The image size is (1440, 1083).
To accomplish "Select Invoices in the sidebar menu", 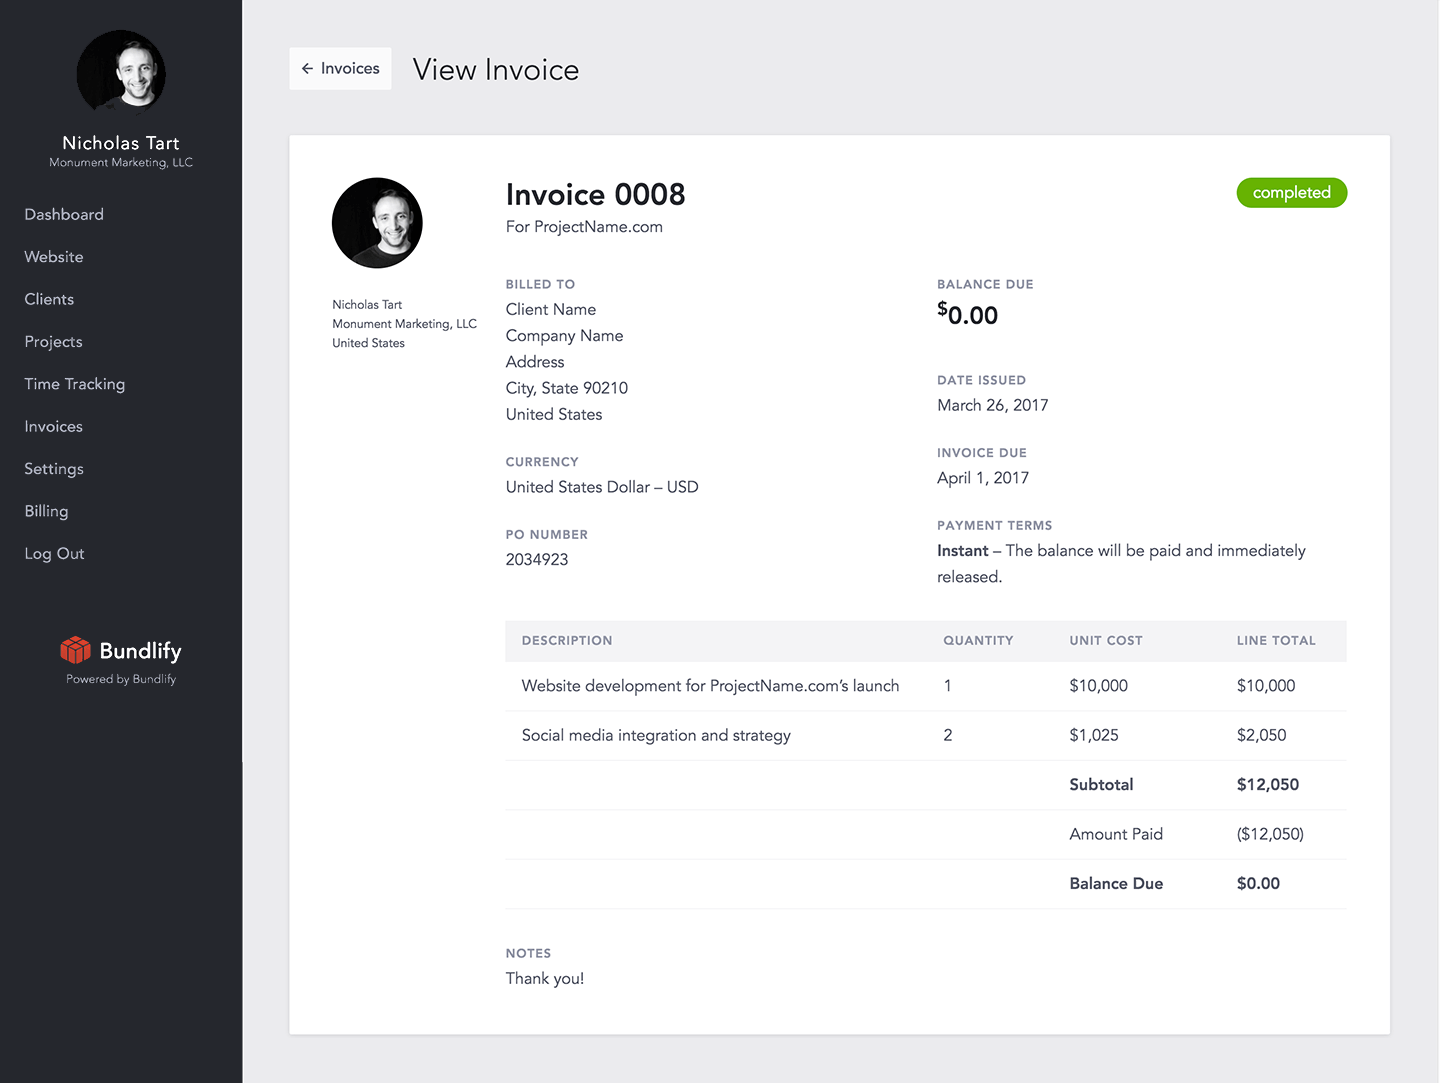I will [x=53, y=427].
